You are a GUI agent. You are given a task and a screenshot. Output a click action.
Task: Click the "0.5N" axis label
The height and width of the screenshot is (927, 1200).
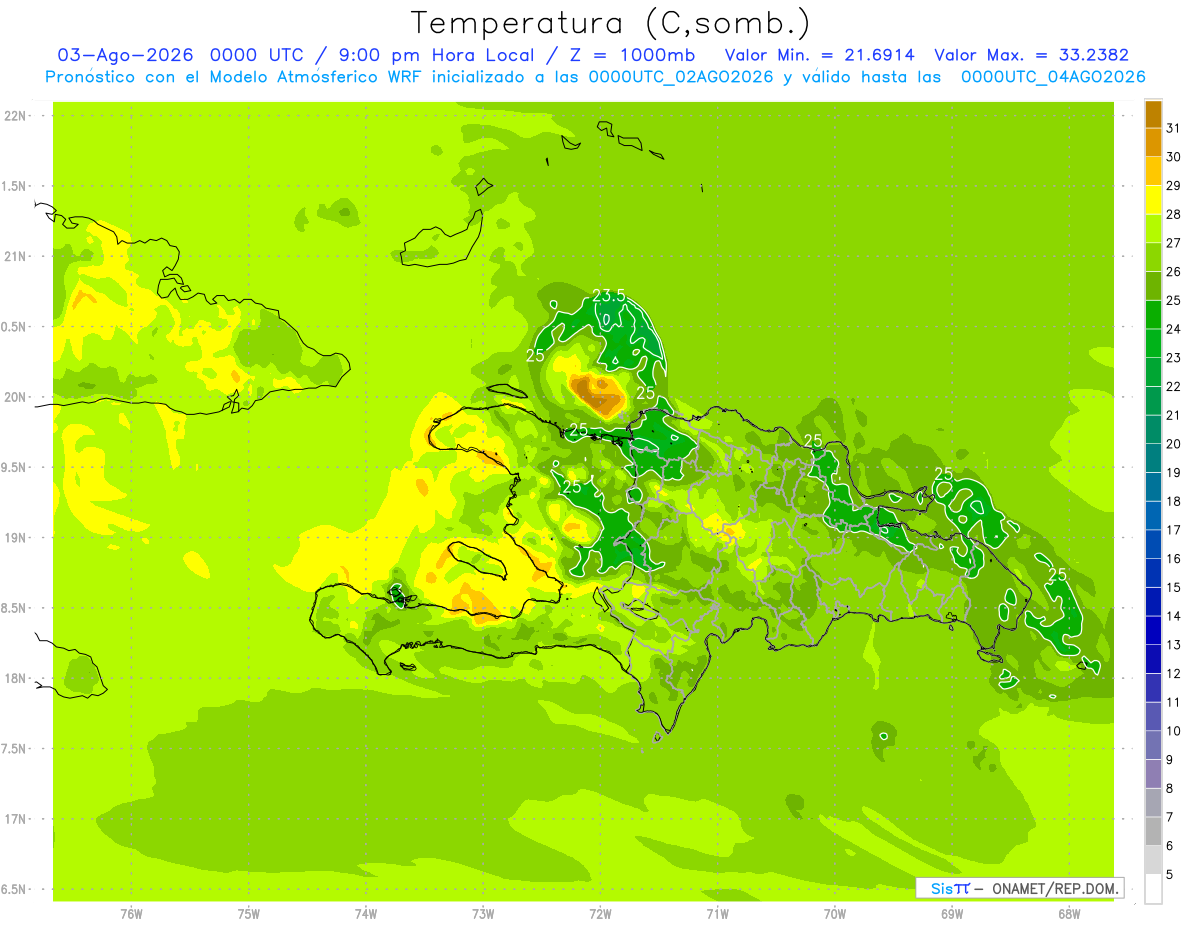(14, 327)
